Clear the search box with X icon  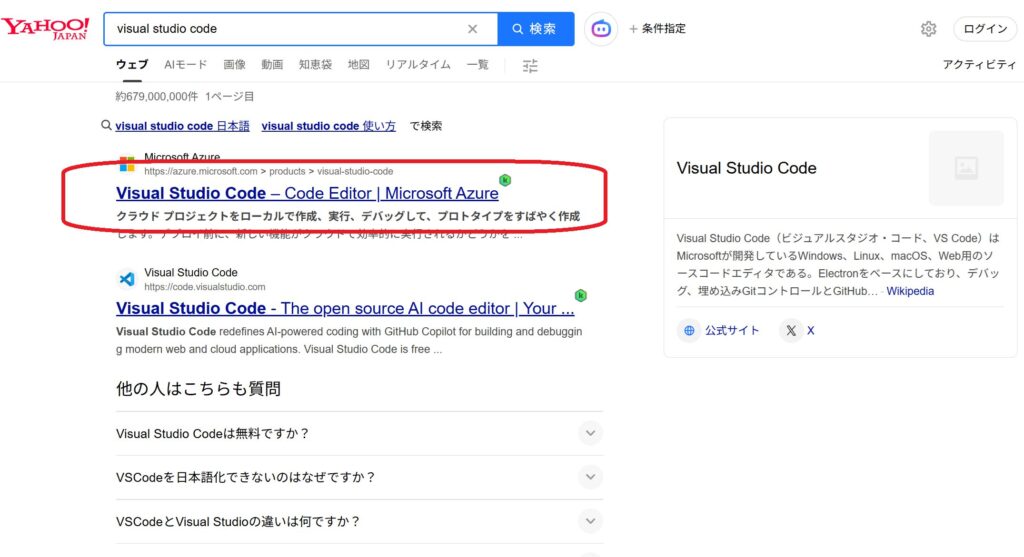tap(472, 29)
